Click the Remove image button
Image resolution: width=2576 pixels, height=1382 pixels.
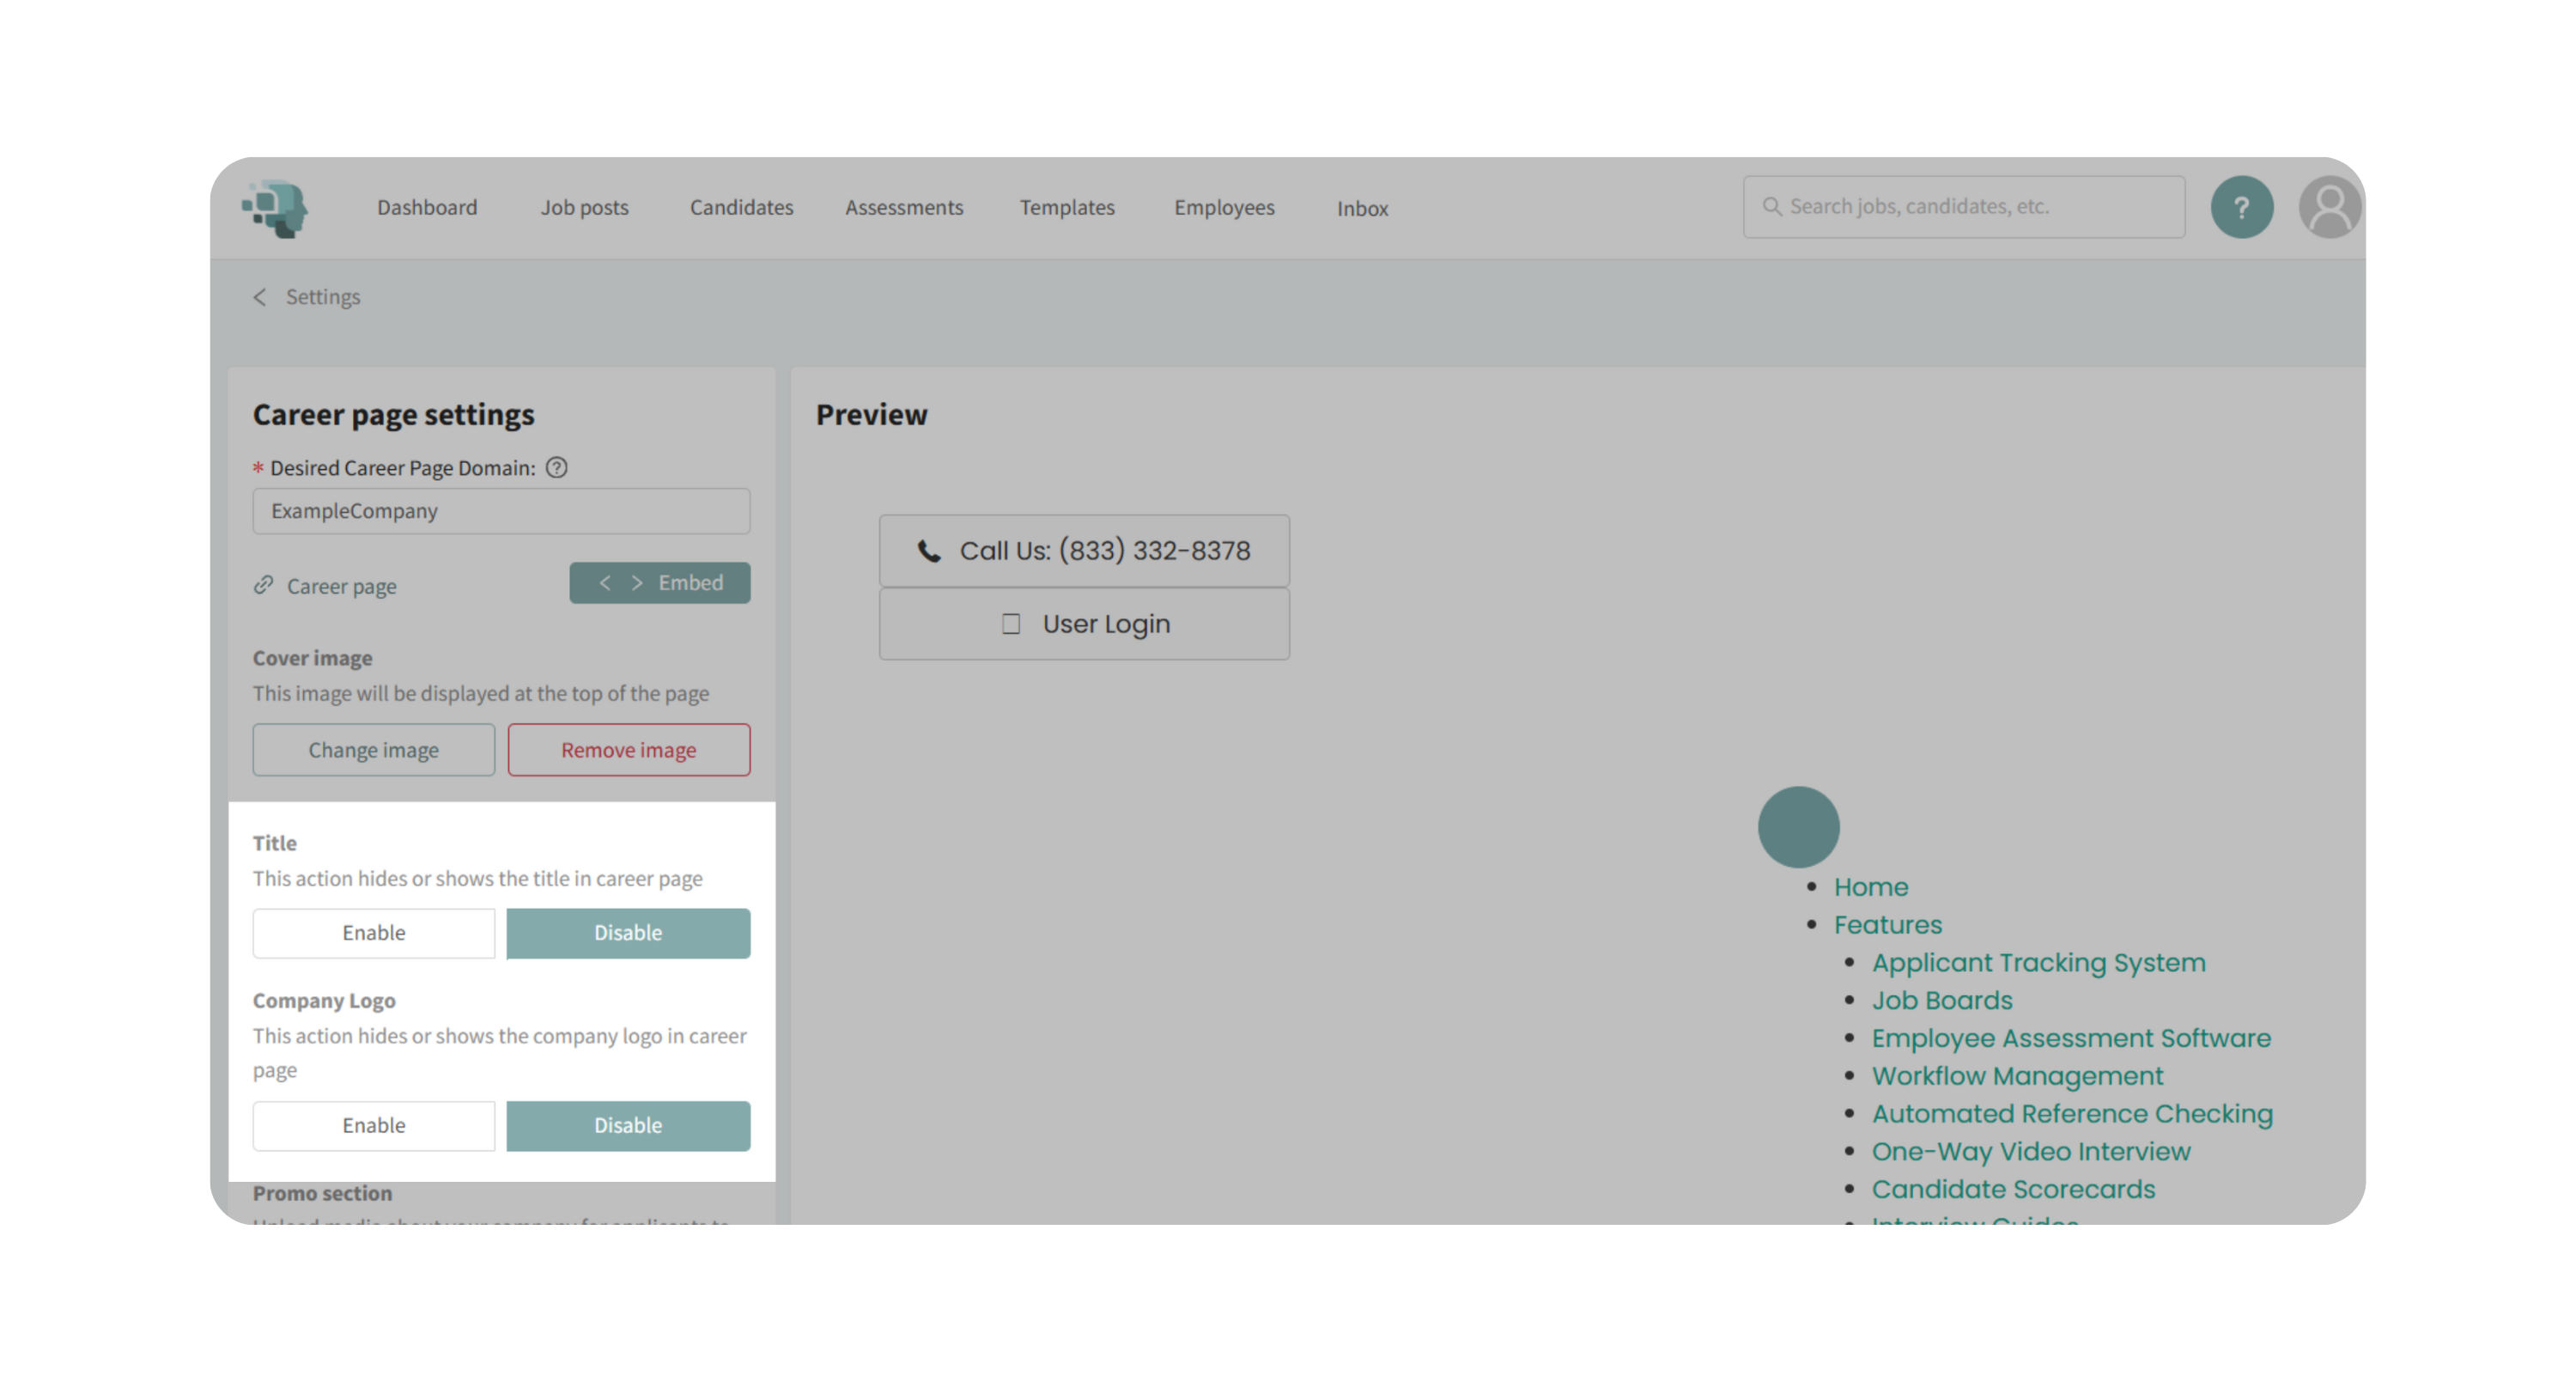628,750
